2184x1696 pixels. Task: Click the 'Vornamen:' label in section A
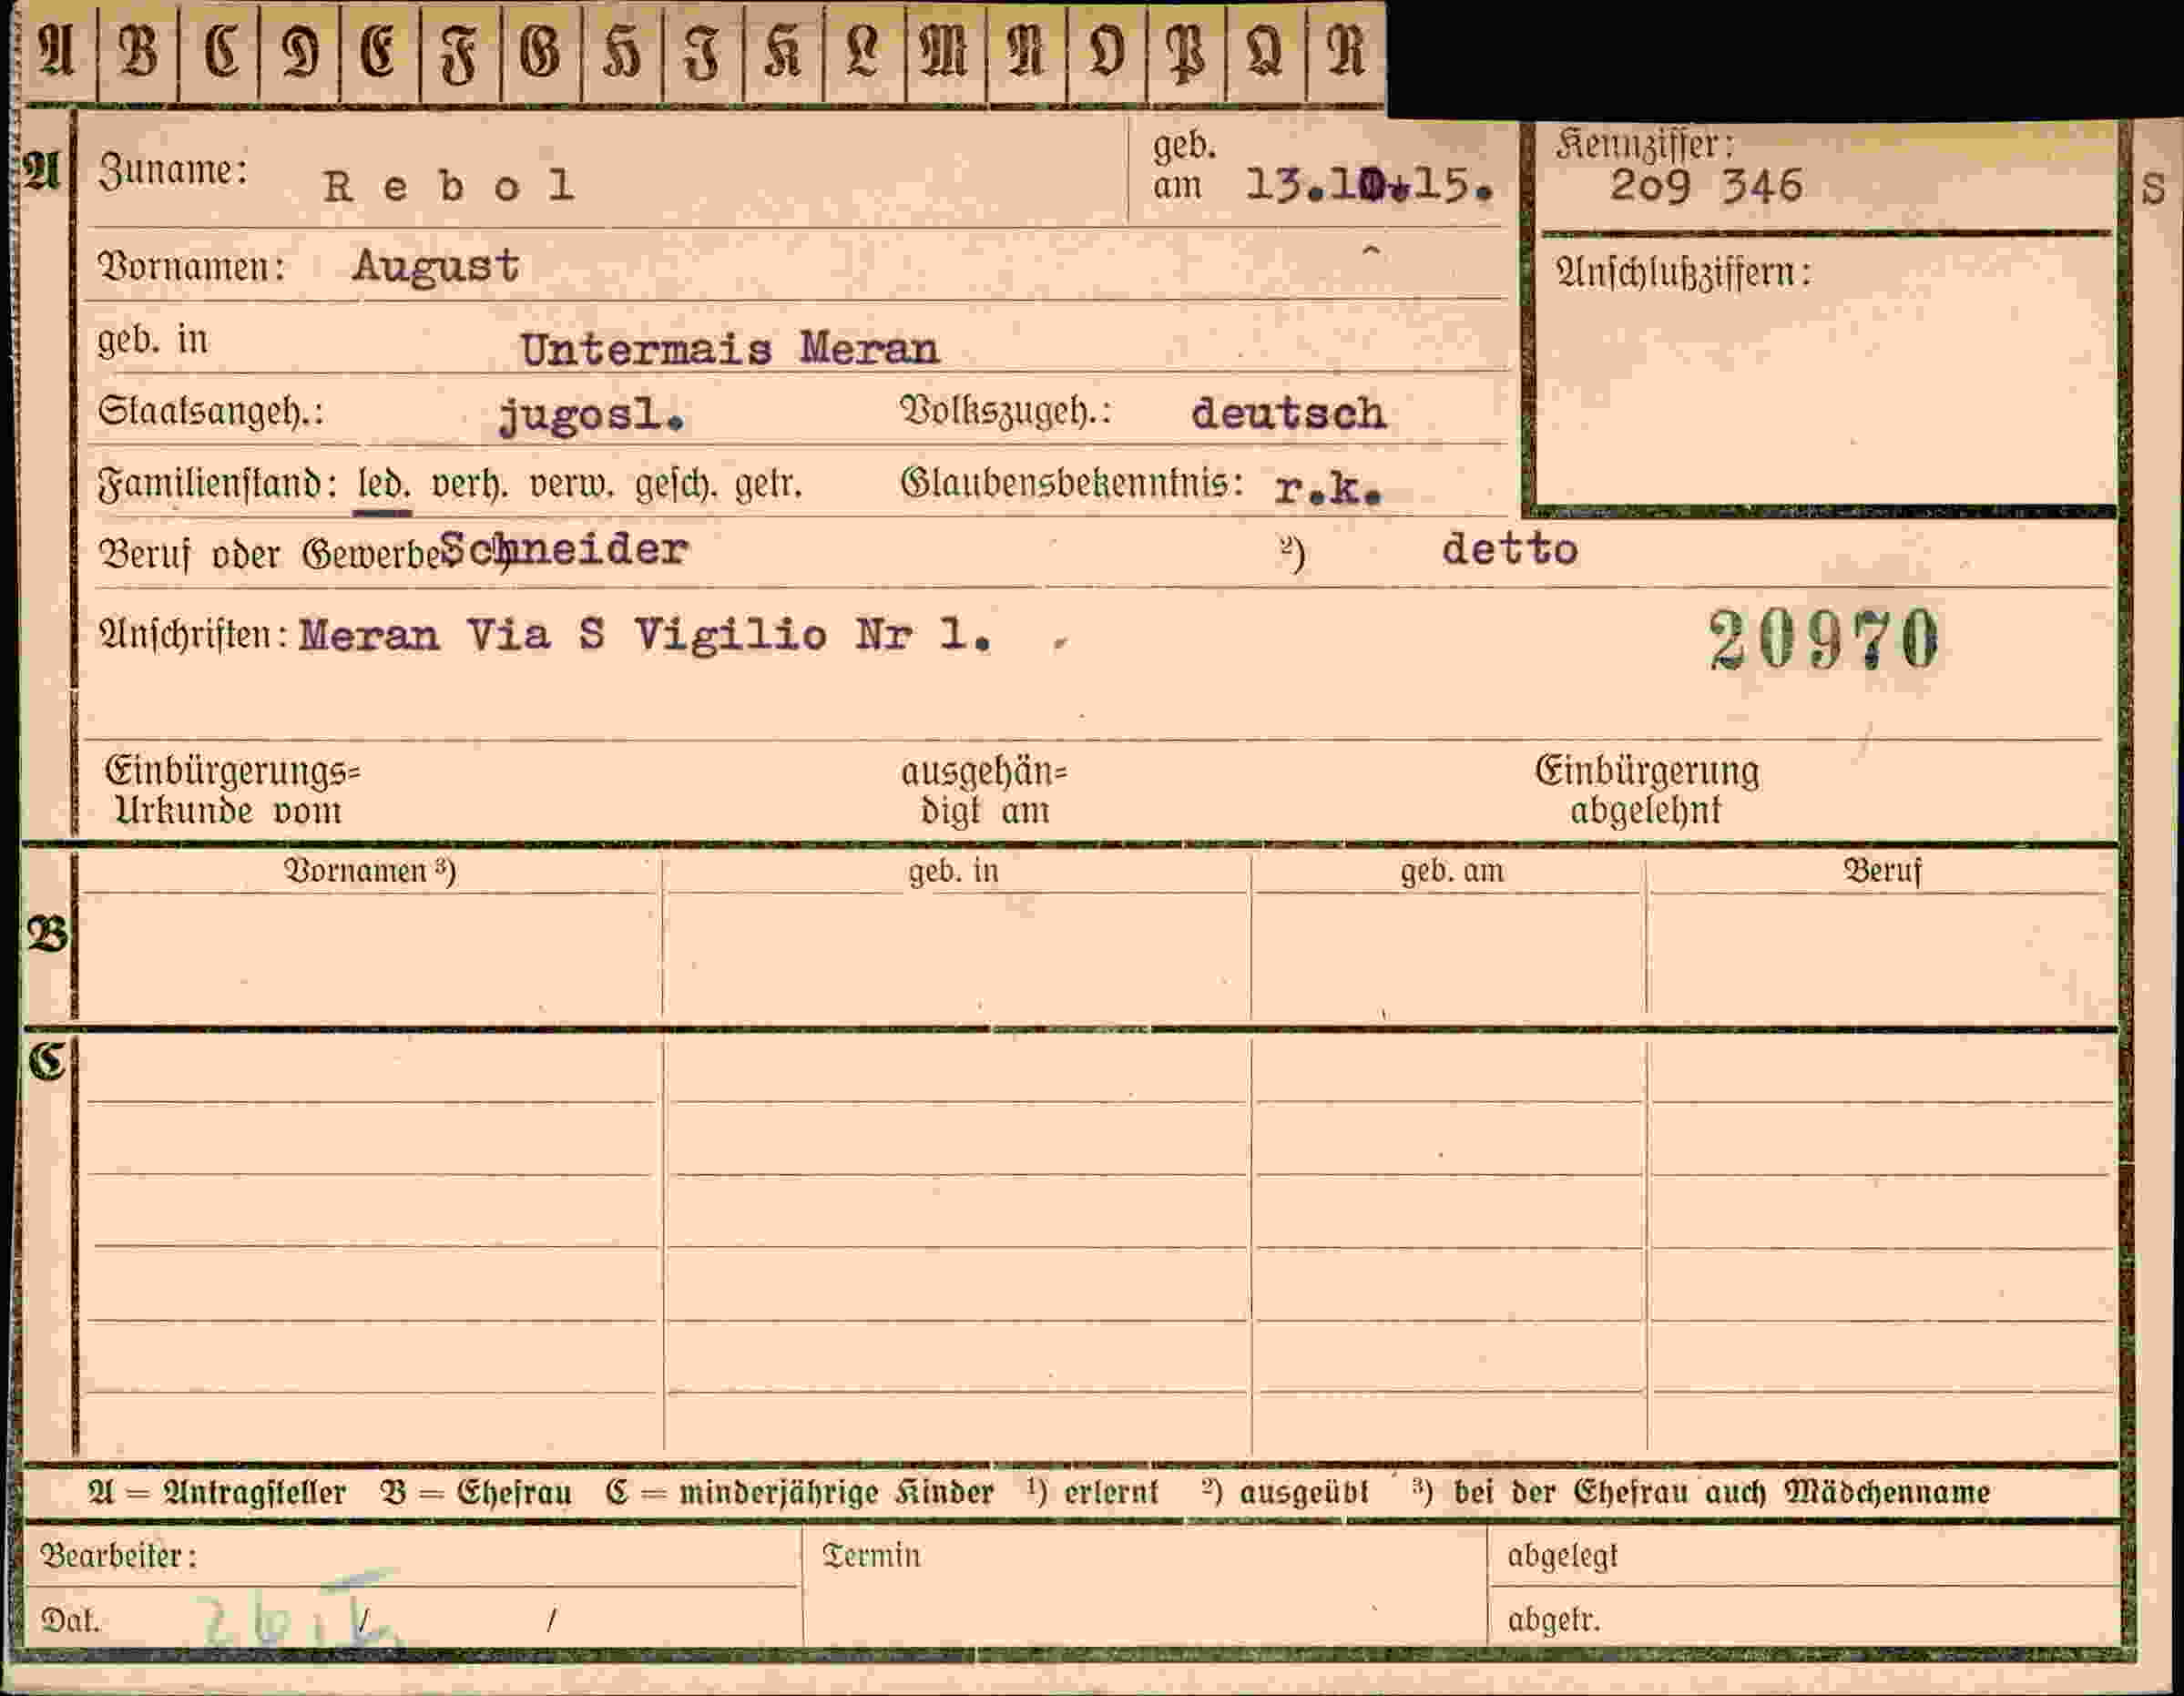[x=192, y=268]
